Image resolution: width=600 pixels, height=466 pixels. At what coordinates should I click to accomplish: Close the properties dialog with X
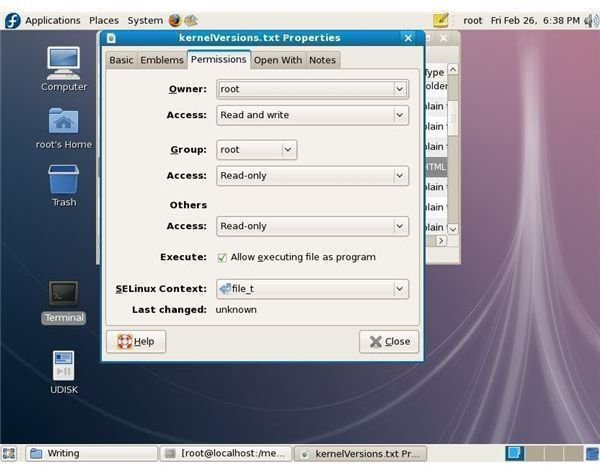(x=408, y=38)
